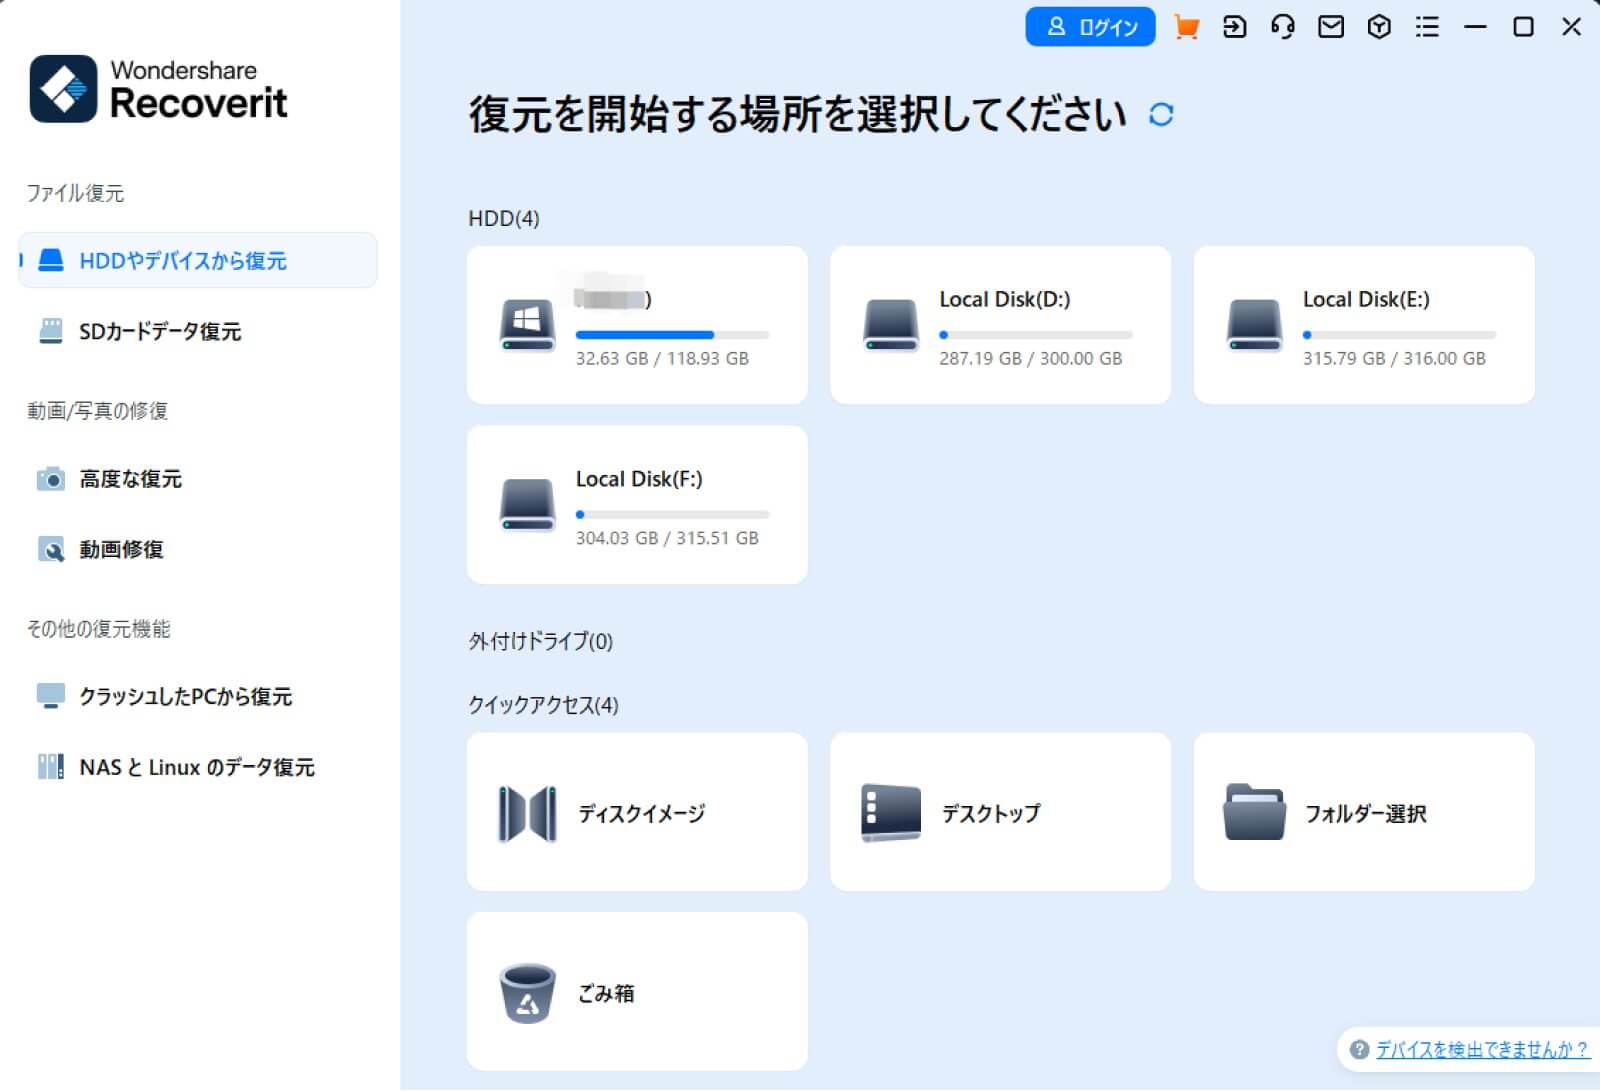Select SDカードデータ復元 in sidebar

click(198, 331)
